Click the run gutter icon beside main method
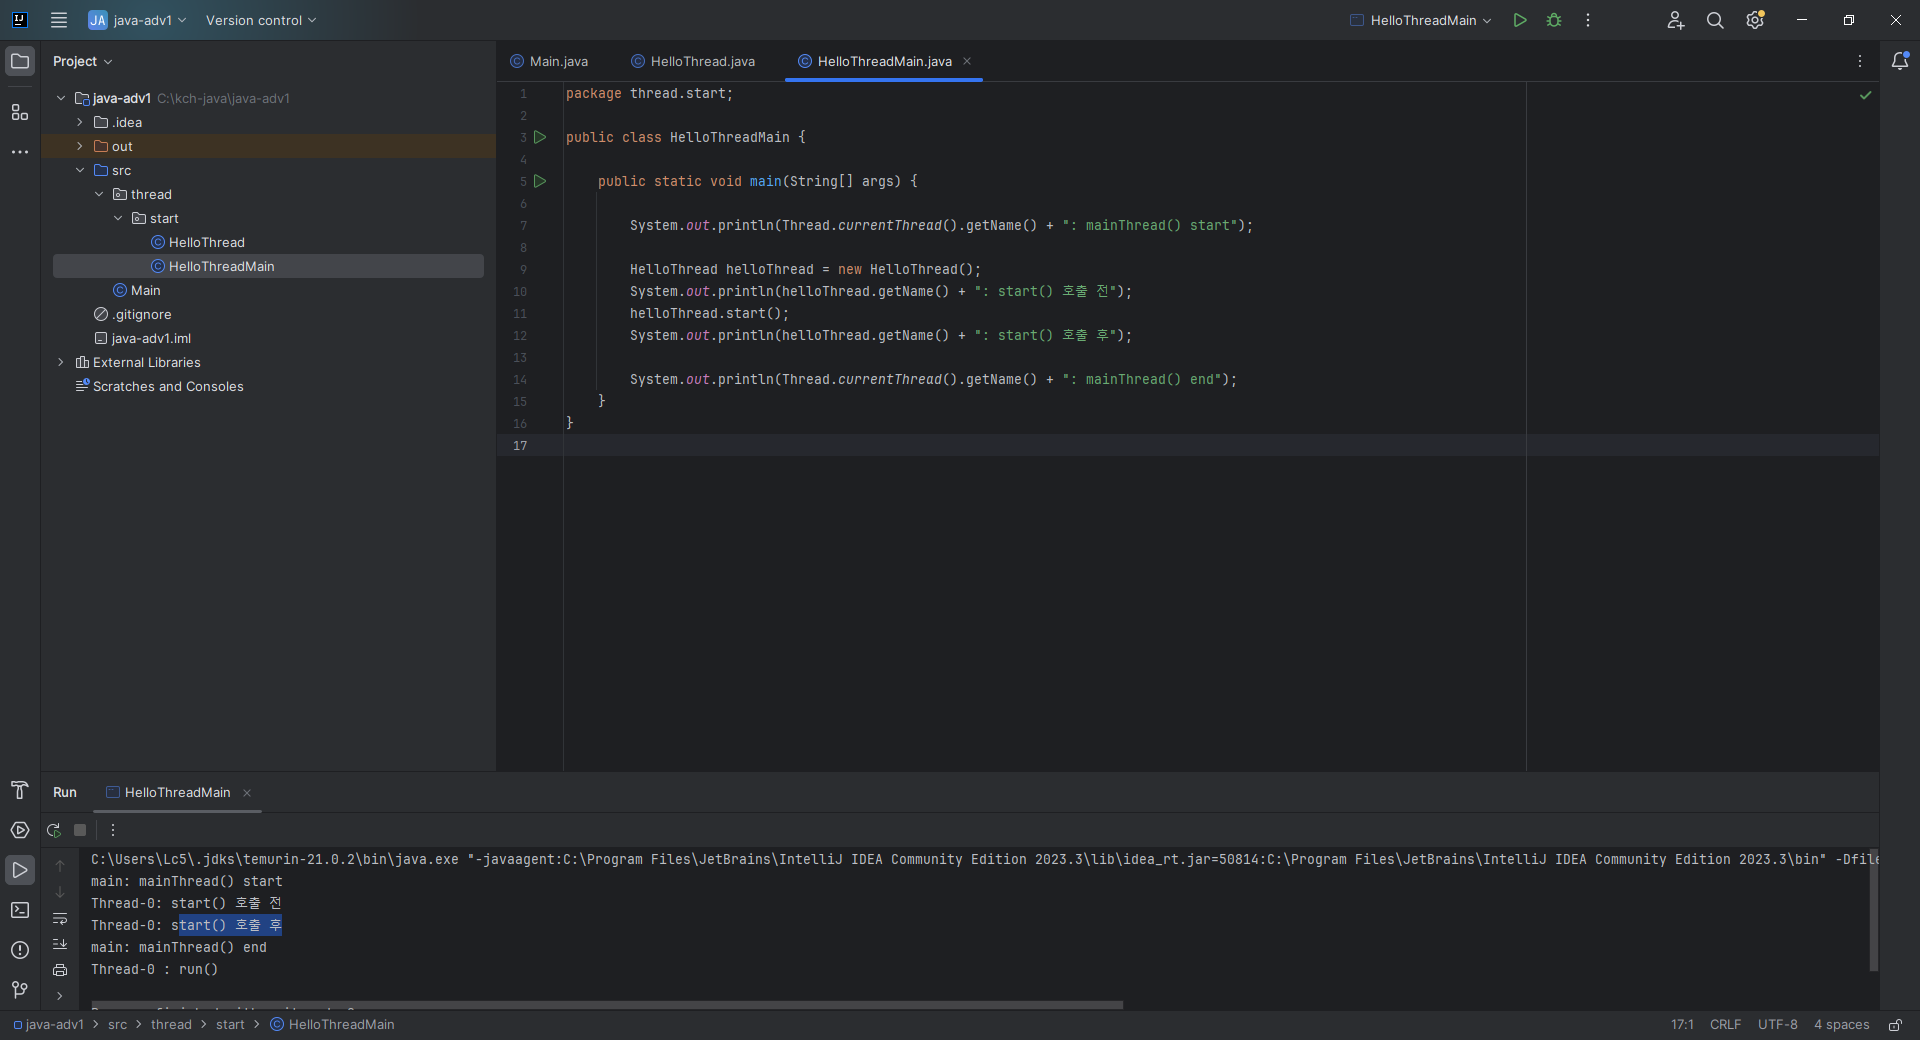1920x1040 pixels. tap(540, 181)
